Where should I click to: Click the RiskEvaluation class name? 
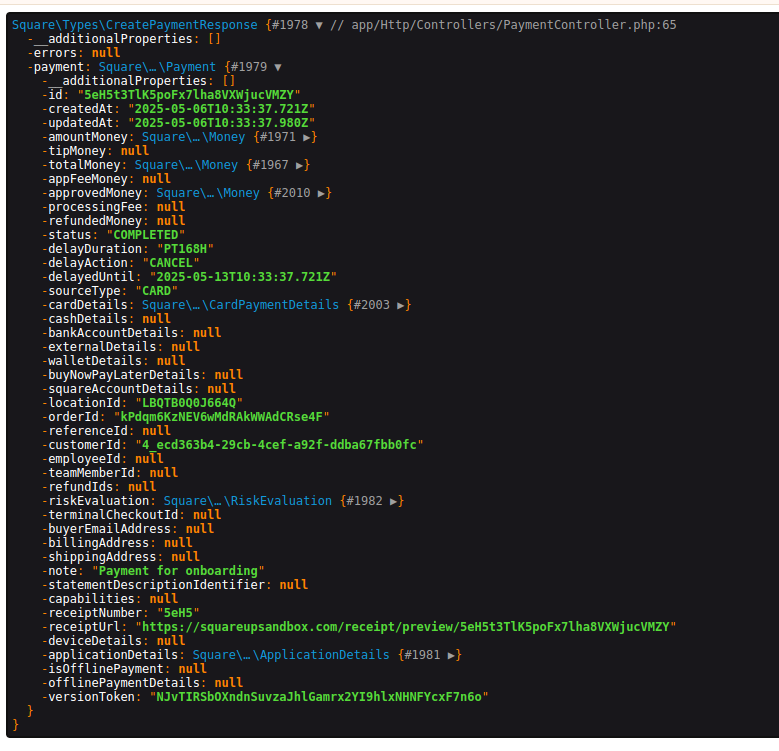pyautogui.click(x=247, y=501)
